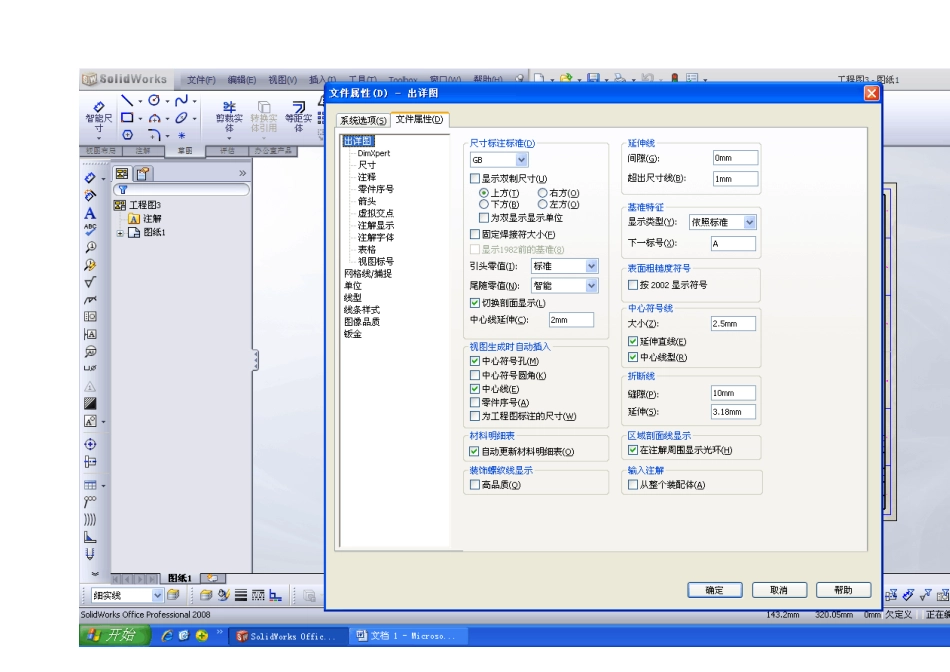Select 注解字体 in options tree
Viewport: 950px width, 672px height.
pyautogui.click(x=376, y=237)
